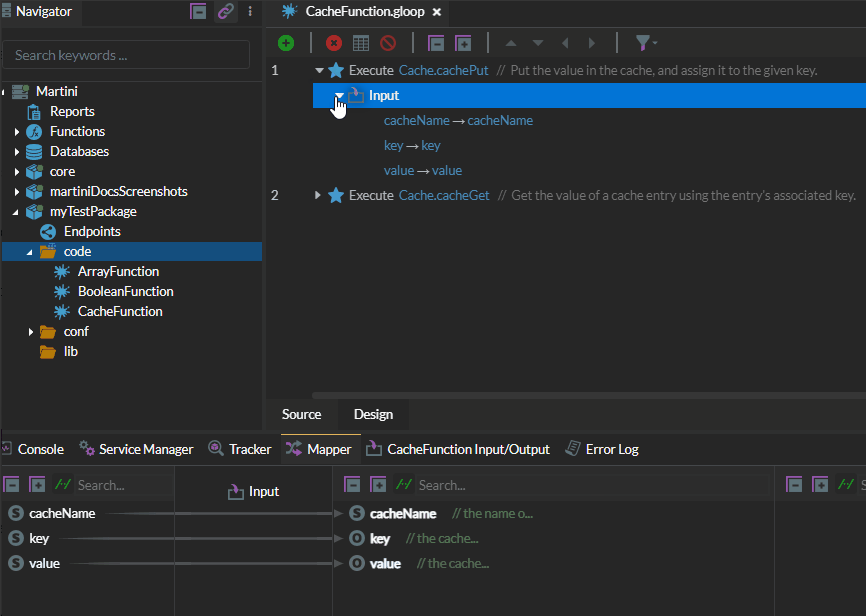Open the Tracker tab

coord(240,449)
